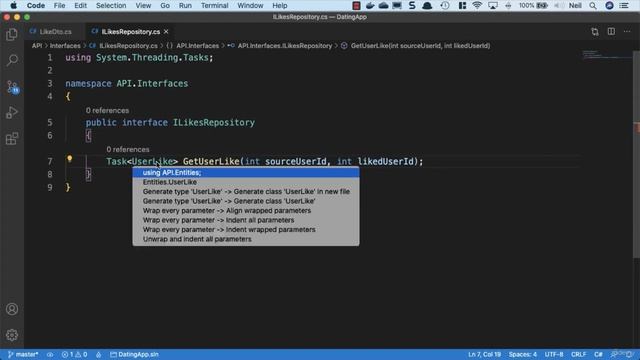Open the macOS Notification Center icon
This screenshot has width=640, height=360.
(624, 5)
